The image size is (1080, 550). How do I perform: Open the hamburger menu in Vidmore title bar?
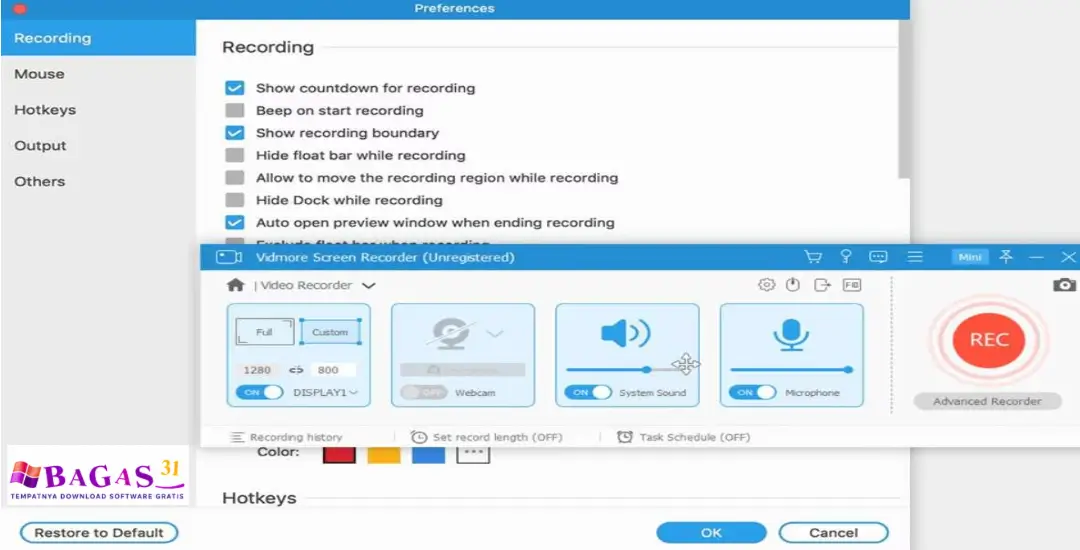click(915, 257)
